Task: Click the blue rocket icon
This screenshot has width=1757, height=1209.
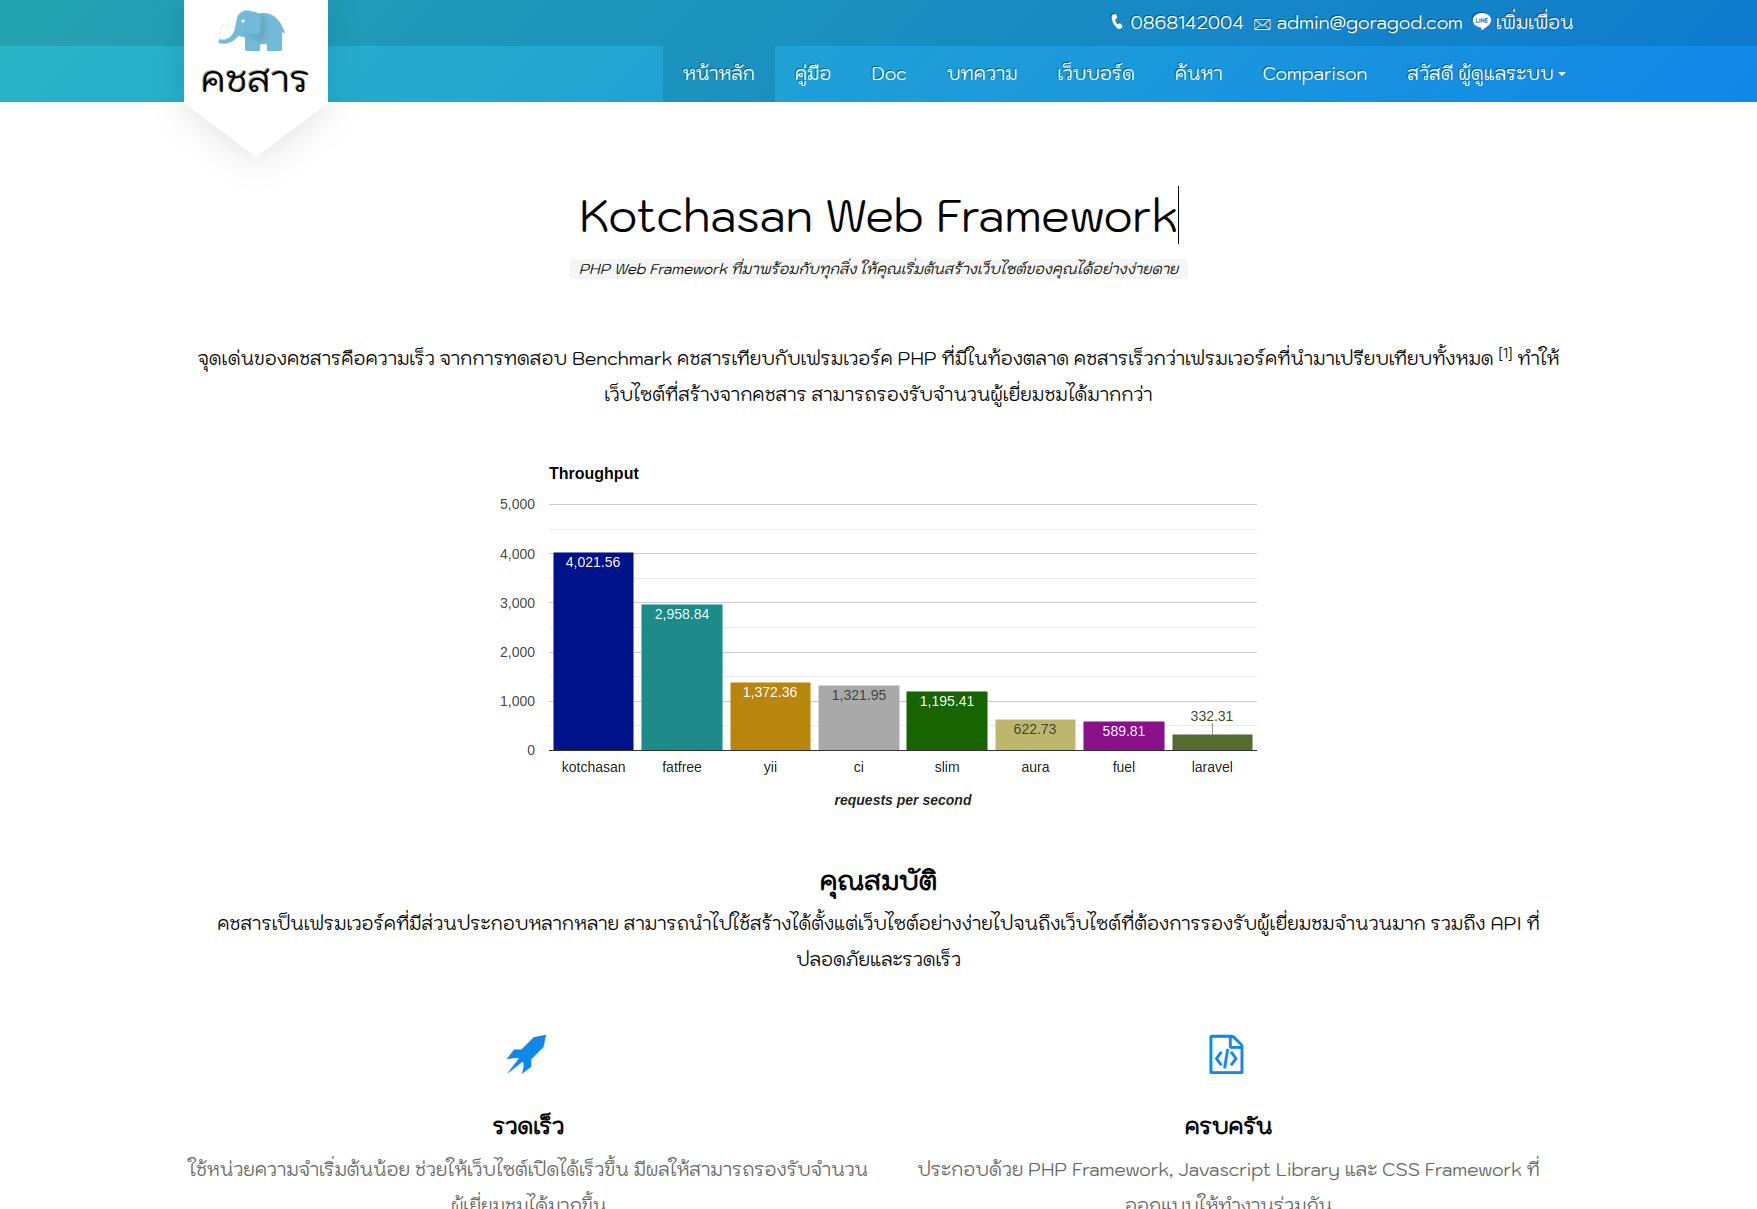Action: click(x=526, y=1054)
